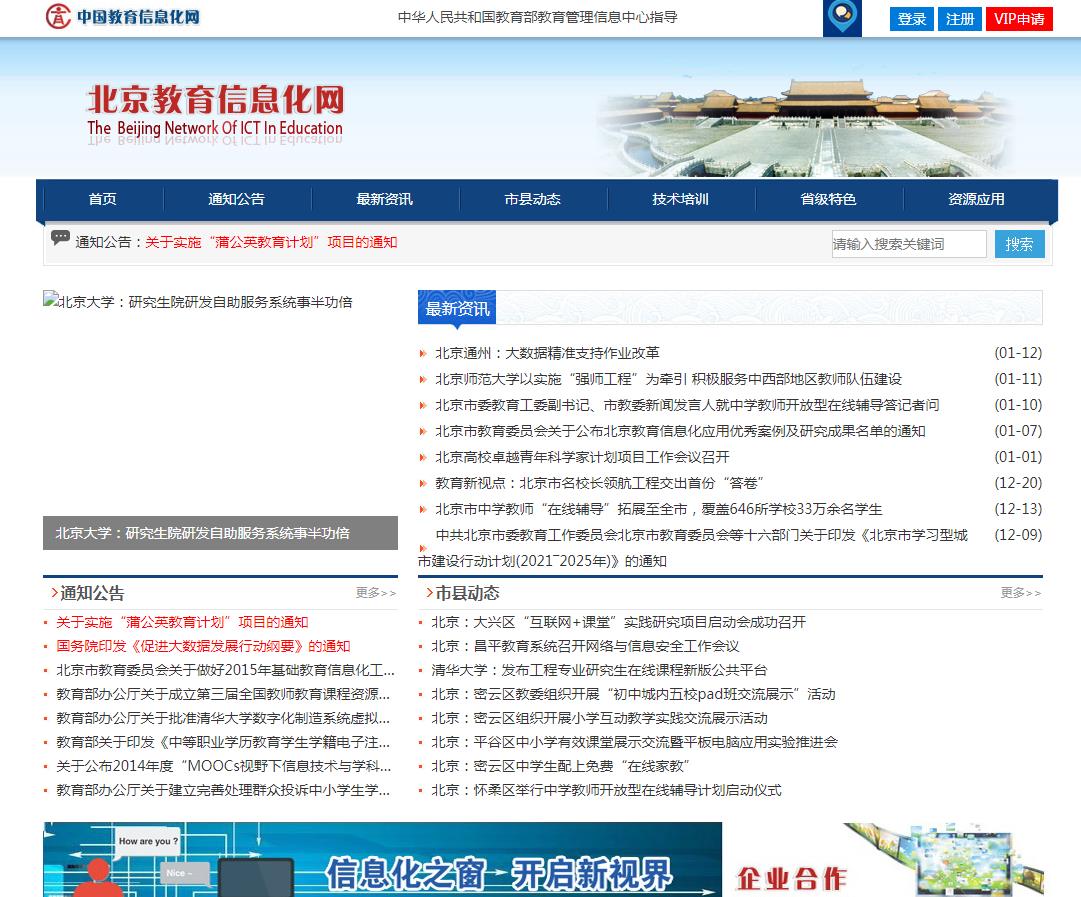Open news about 覆盖646所学校33万余名学生
1081x897 pixels.
658,509
